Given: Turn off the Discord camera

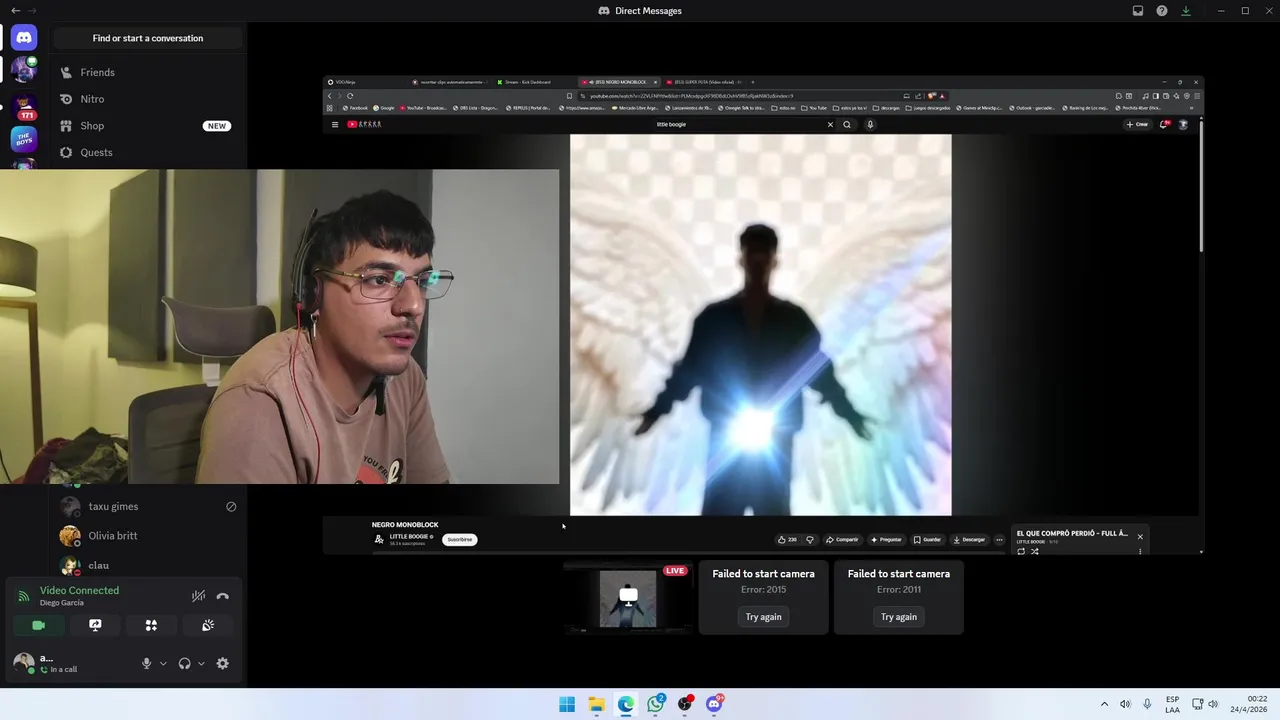Looking at the screenshot, I should (38, 625).
